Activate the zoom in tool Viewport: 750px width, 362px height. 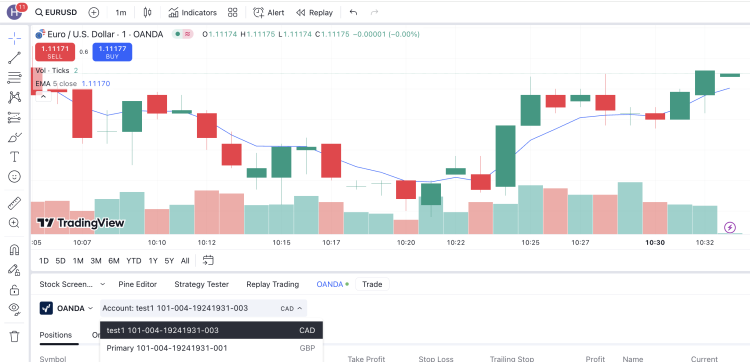point(14,223)
